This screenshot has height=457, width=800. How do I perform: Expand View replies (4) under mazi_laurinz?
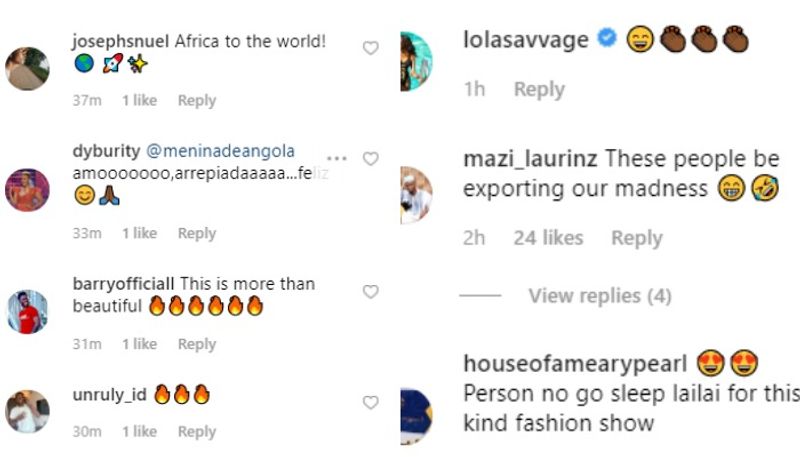pyautogui.click(x=598, y=296)
